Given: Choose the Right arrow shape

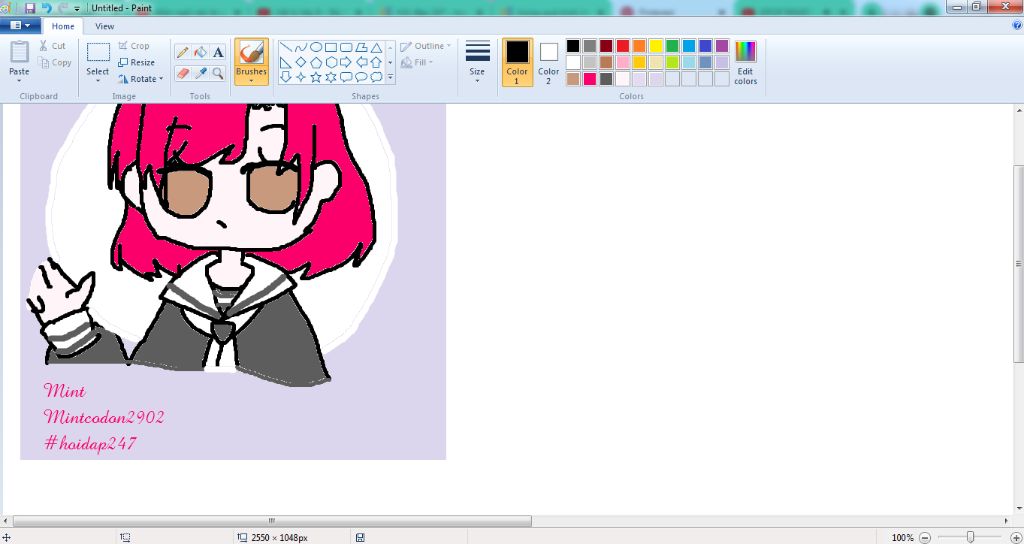Looking at the screenshot, I should [x=345, y=63].
